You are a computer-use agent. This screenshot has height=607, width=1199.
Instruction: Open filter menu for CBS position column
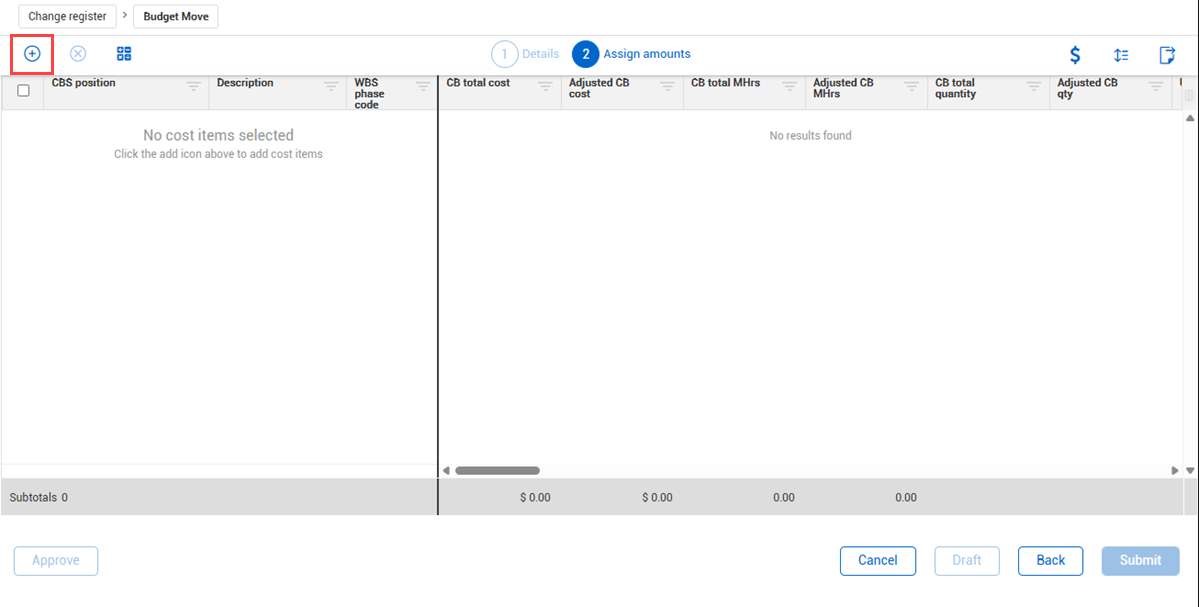[194, 87]
